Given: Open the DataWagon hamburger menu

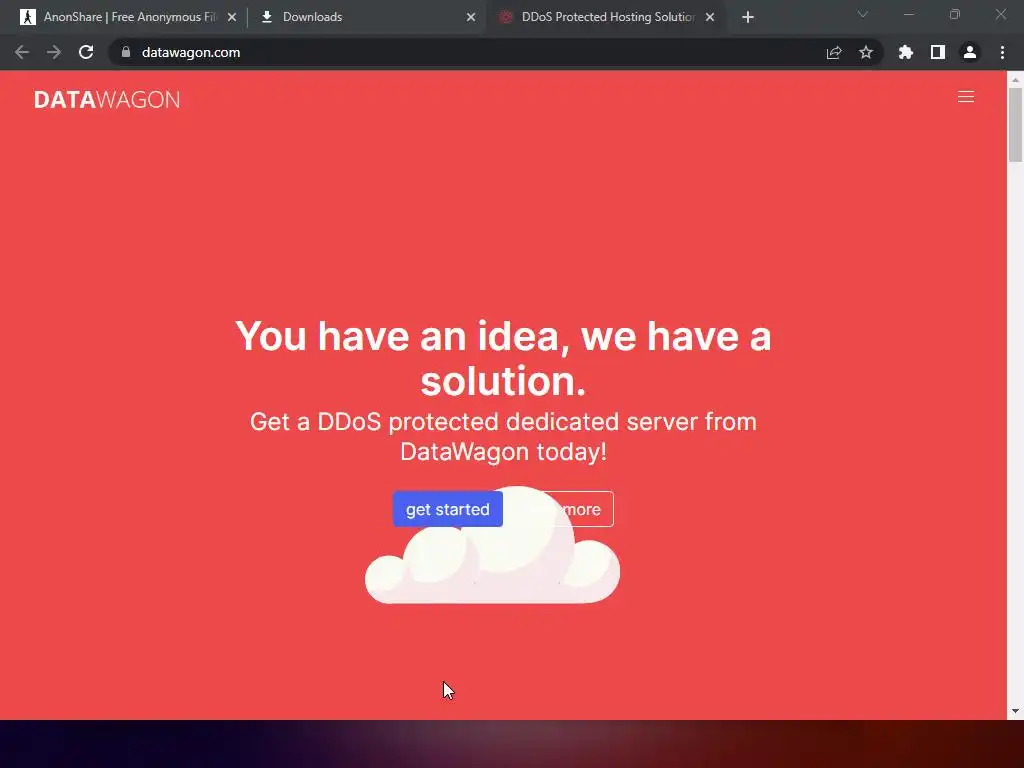Looking at the screenshot, I should tap(966, 97).
